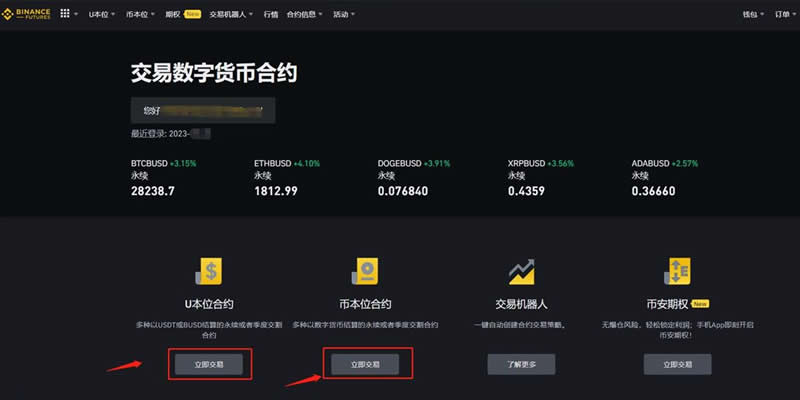
Task: Open the 活动 dropdown menu
Action: 345,15
